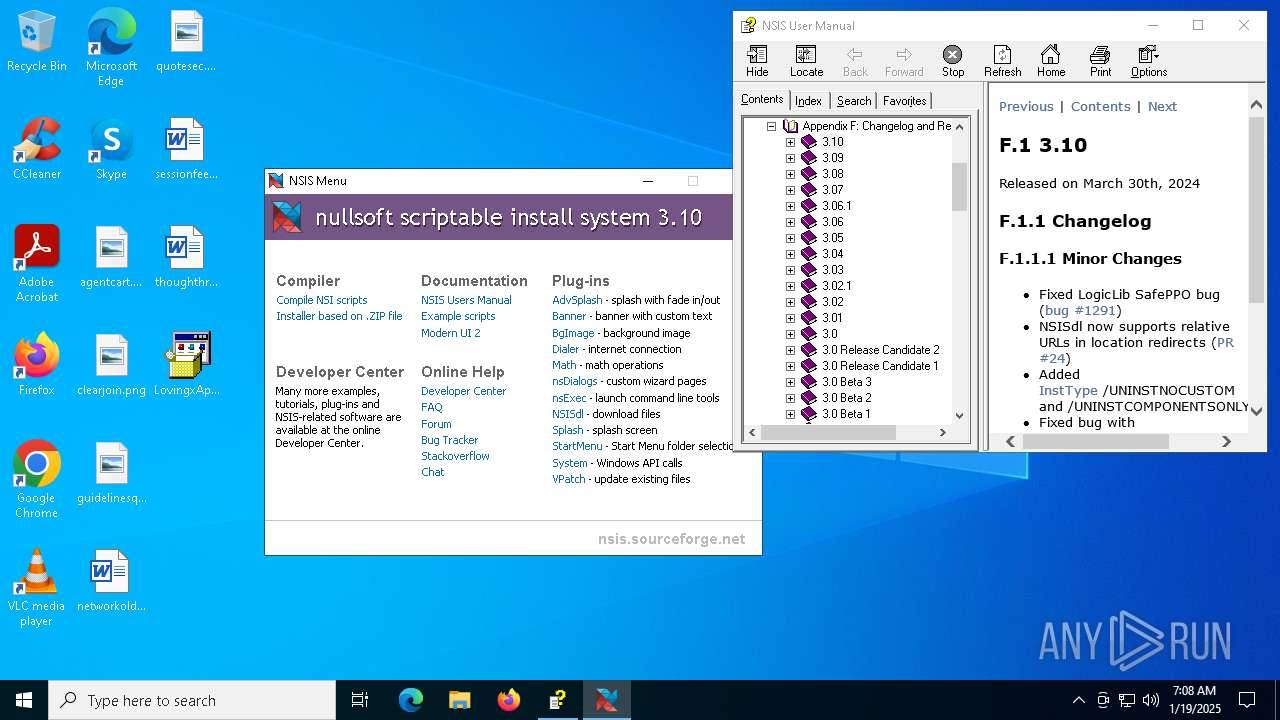Switch to the Favorites tab

click(905, 100)
